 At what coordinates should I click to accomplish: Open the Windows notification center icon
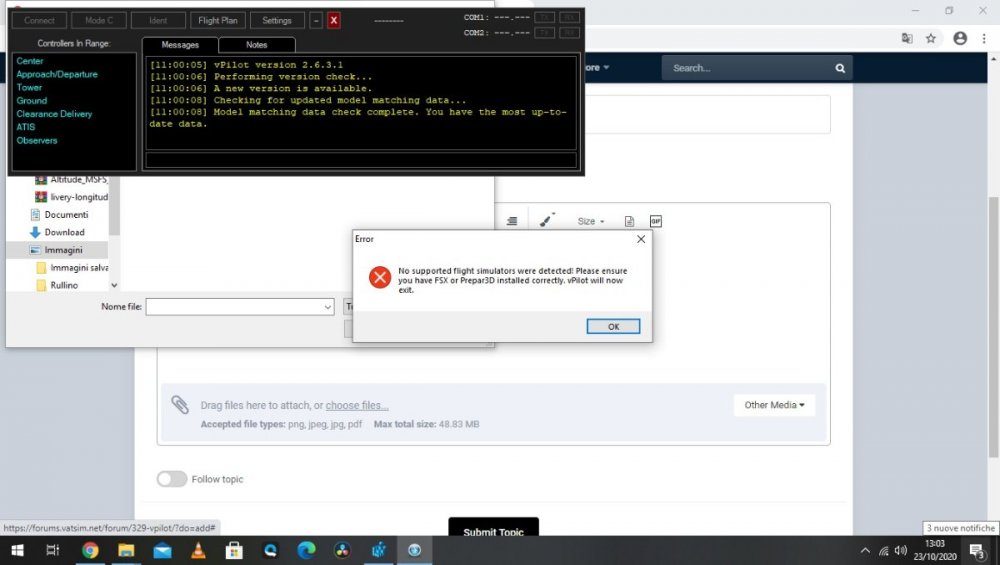pyautogui.click(x=976, y=550)
